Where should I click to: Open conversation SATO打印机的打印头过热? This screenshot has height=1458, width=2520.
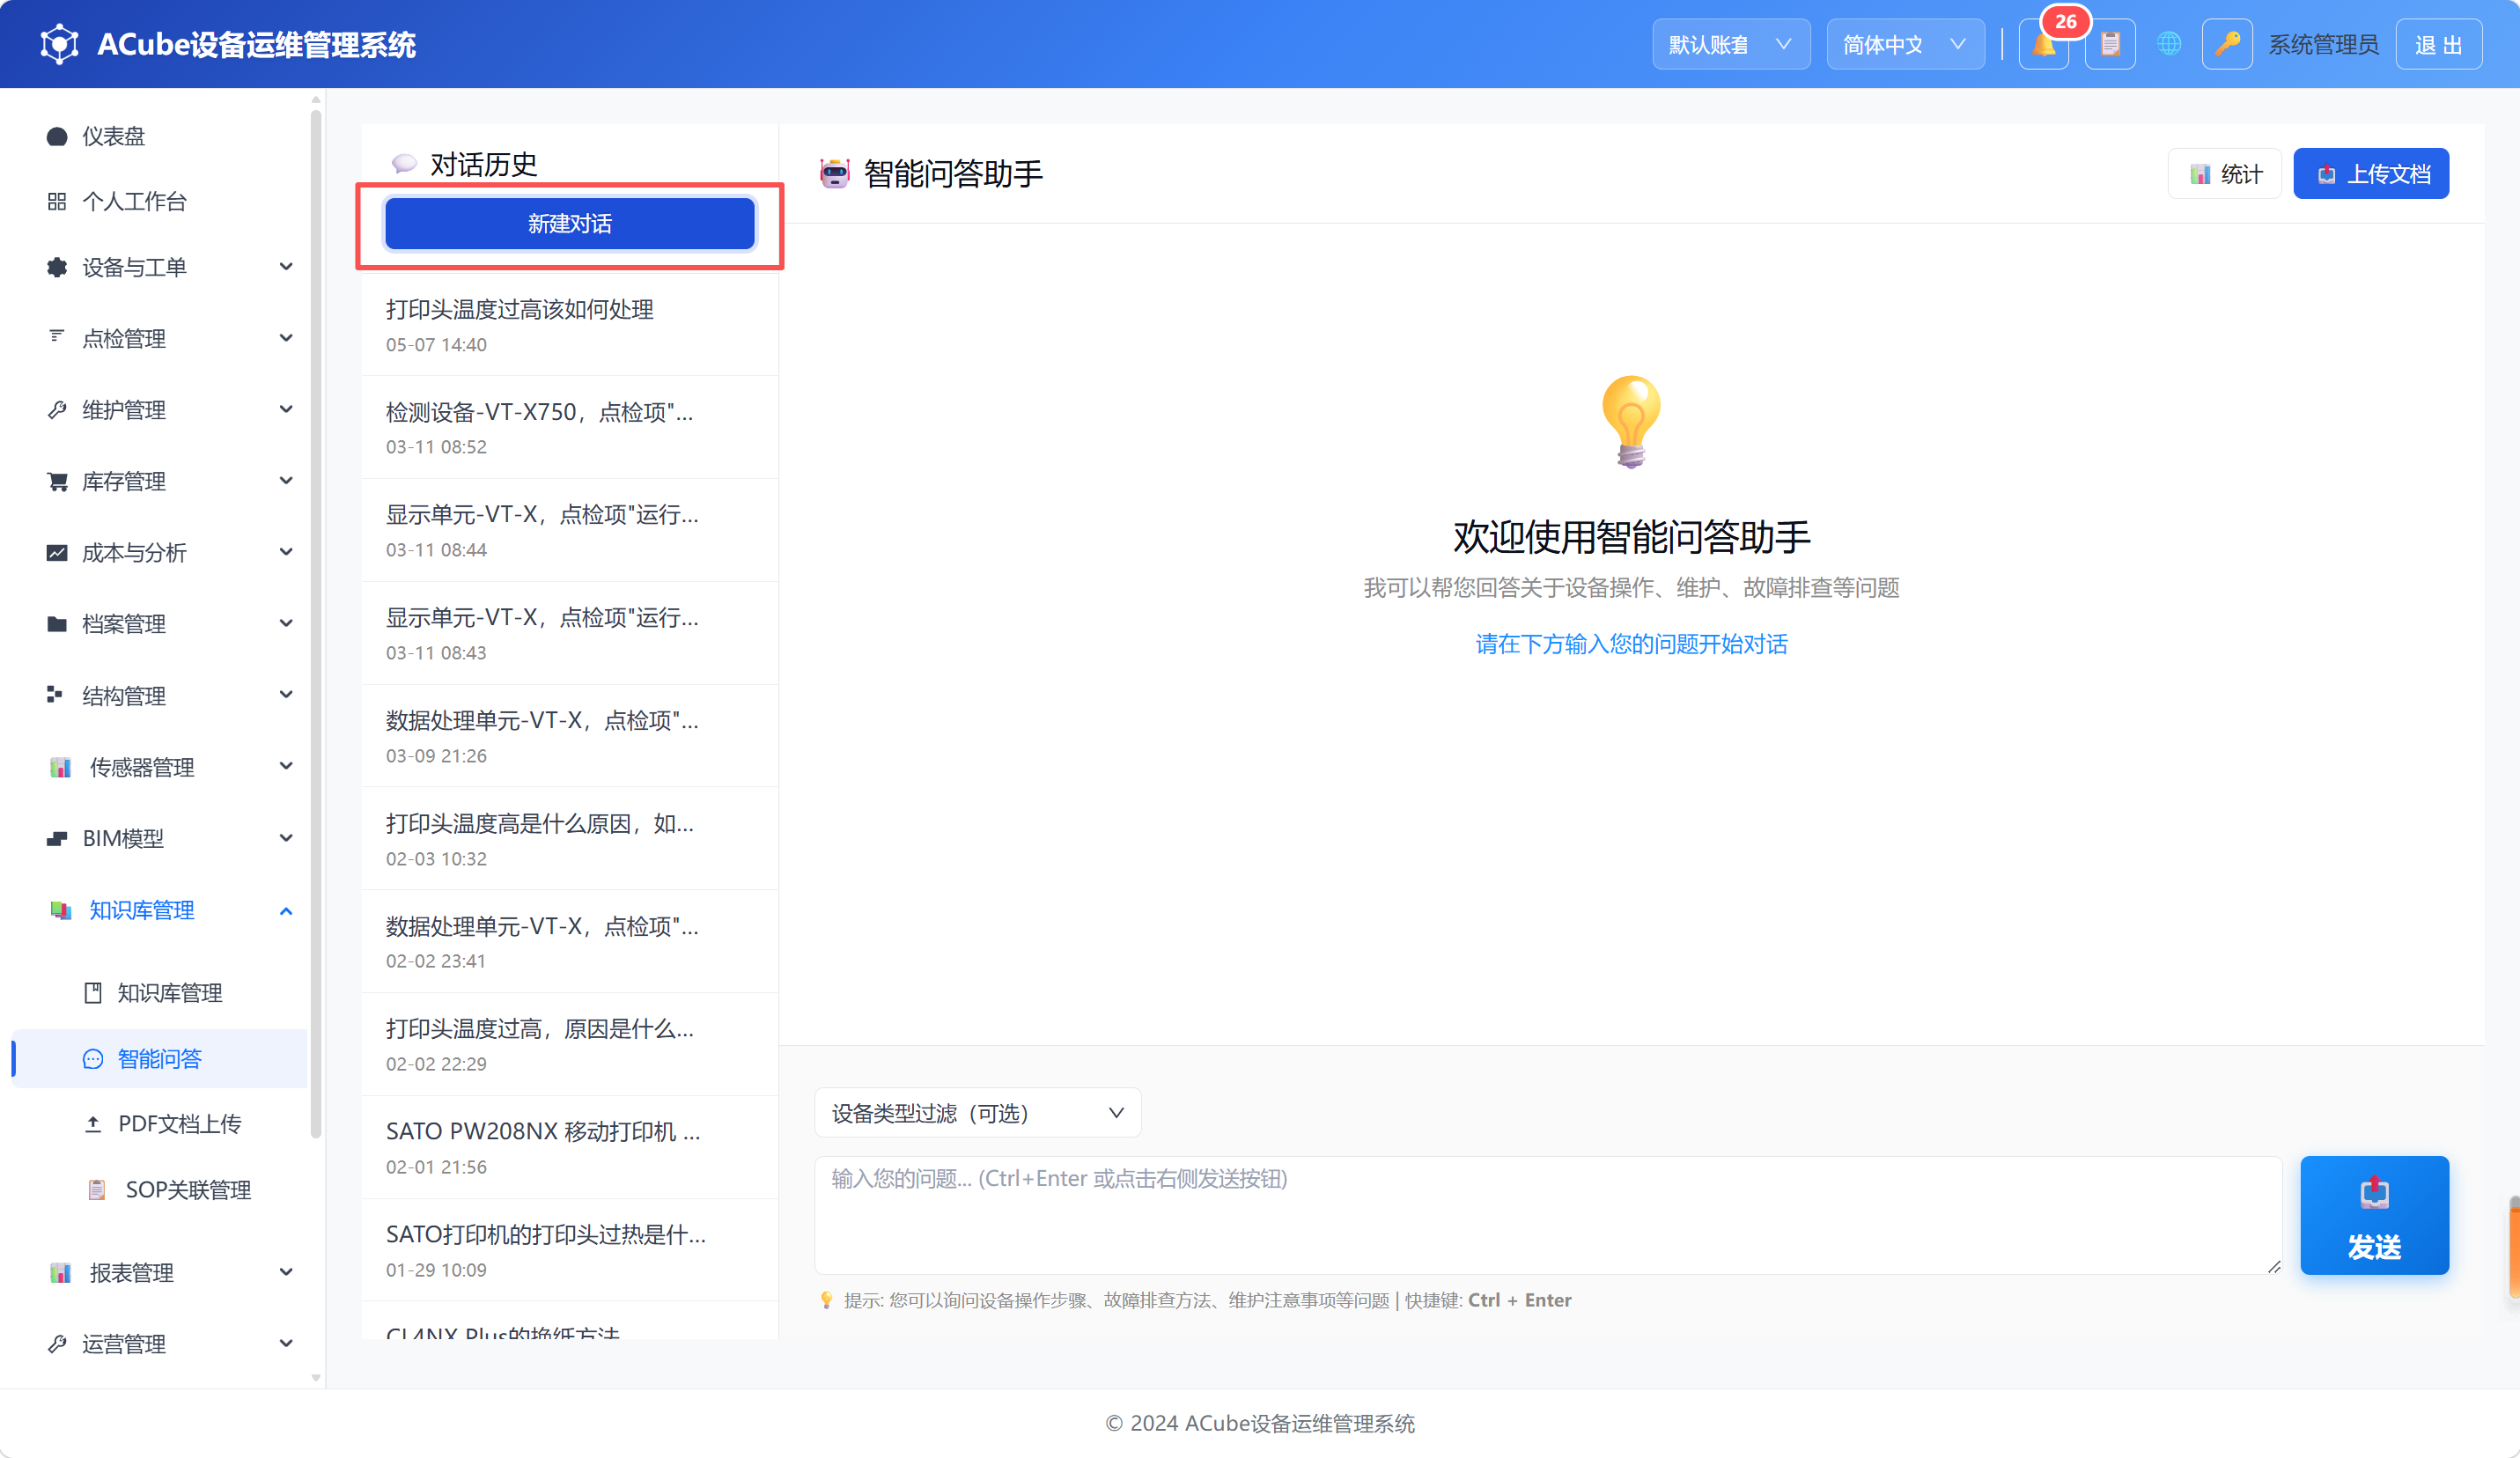569,1251
